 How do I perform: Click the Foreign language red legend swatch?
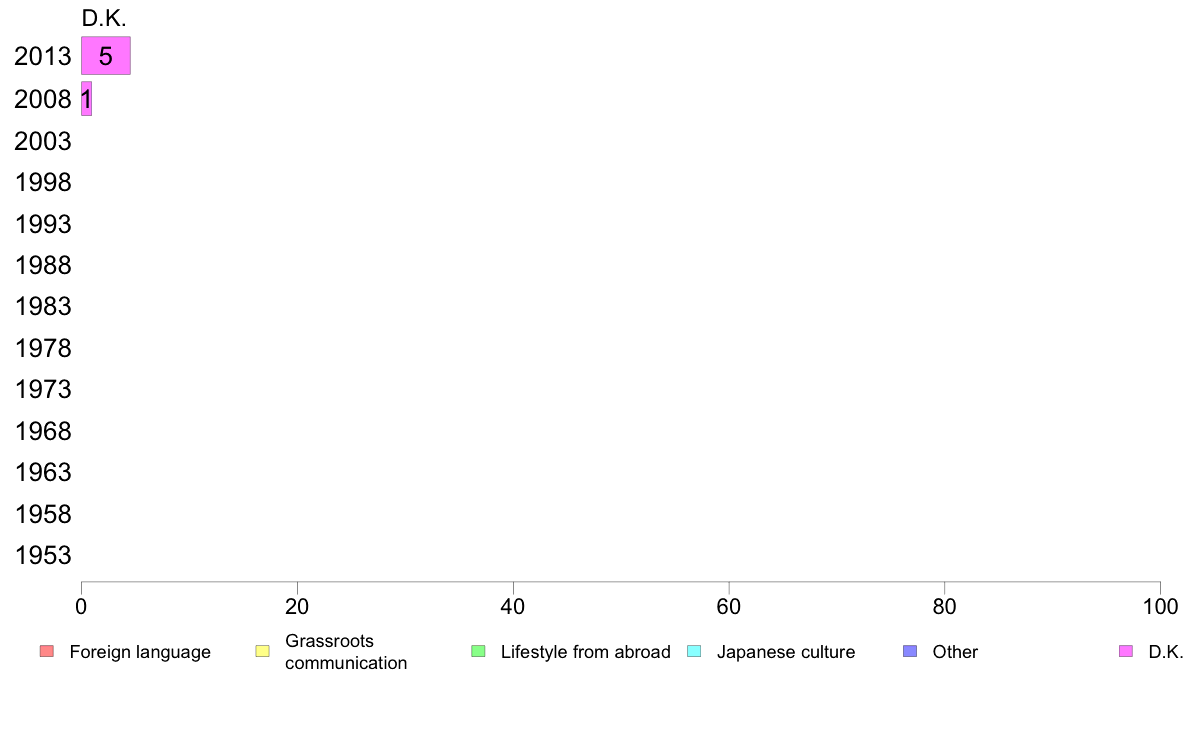click(x=47, y=651)
